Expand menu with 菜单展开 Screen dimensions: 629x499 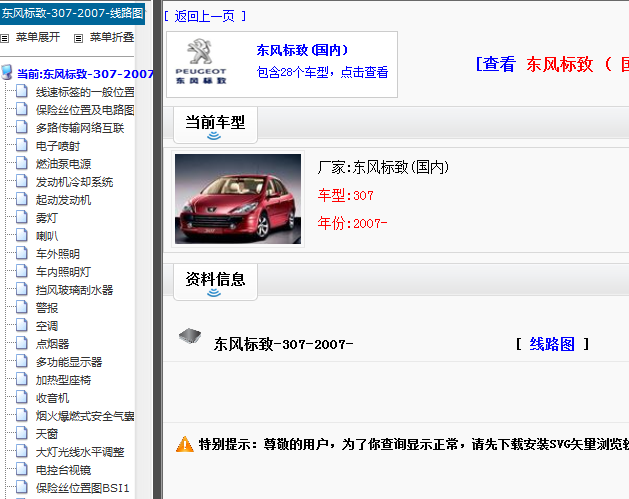click(37, 37)
